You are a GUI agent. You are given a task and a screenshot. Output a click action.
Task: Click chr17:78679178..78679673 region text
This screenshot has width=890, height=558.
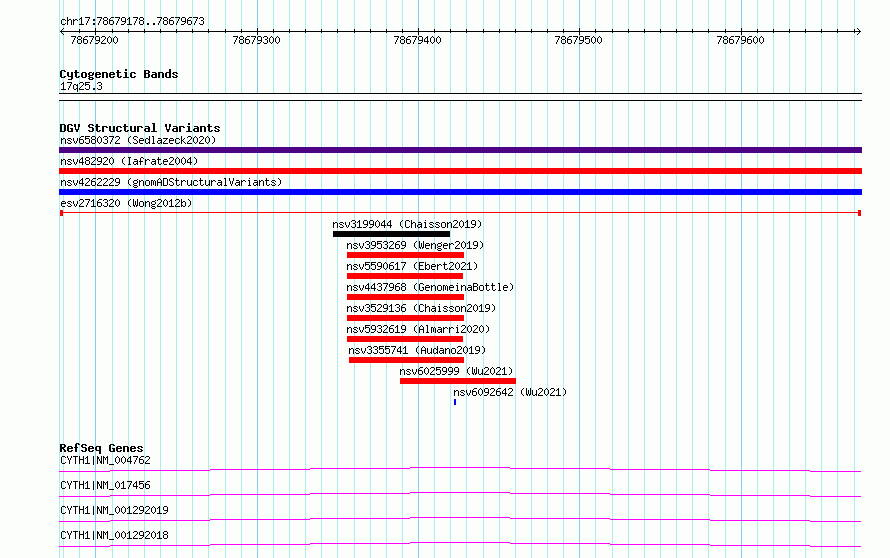pyautogui.click(x=132, y=22)
